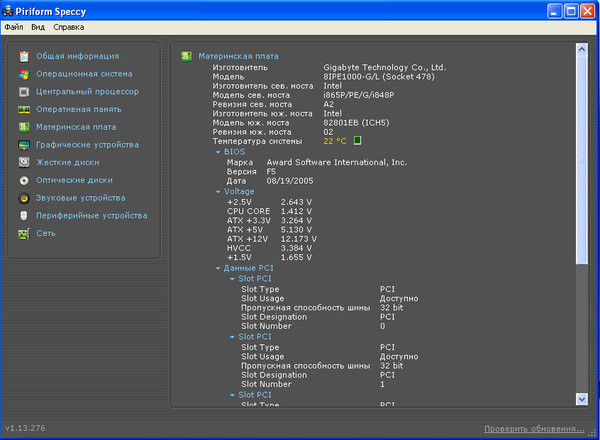
Task: Open the Операционная система section
Action: tap(84, 74)
